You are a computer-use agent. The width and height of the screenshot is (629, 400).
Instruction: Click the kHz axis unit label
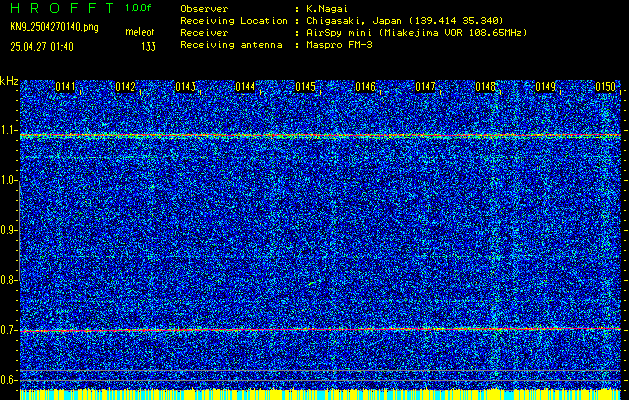9,81
